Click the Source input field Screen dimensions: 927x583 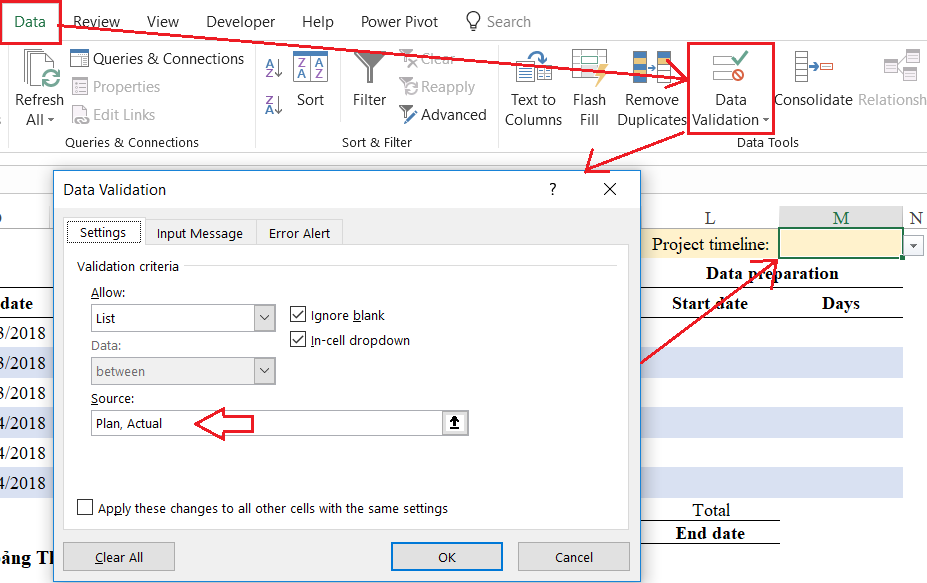[267, 423]
